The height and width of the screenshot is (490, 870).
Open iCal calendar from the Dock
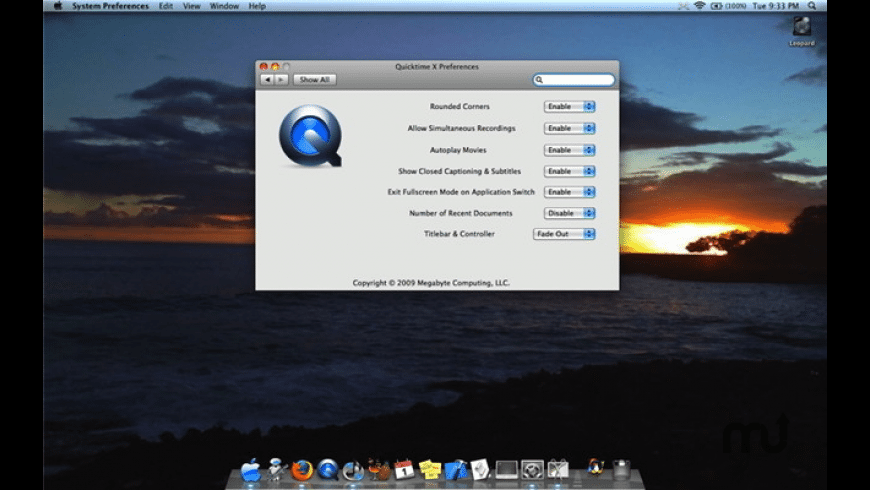tap(404, 470)
